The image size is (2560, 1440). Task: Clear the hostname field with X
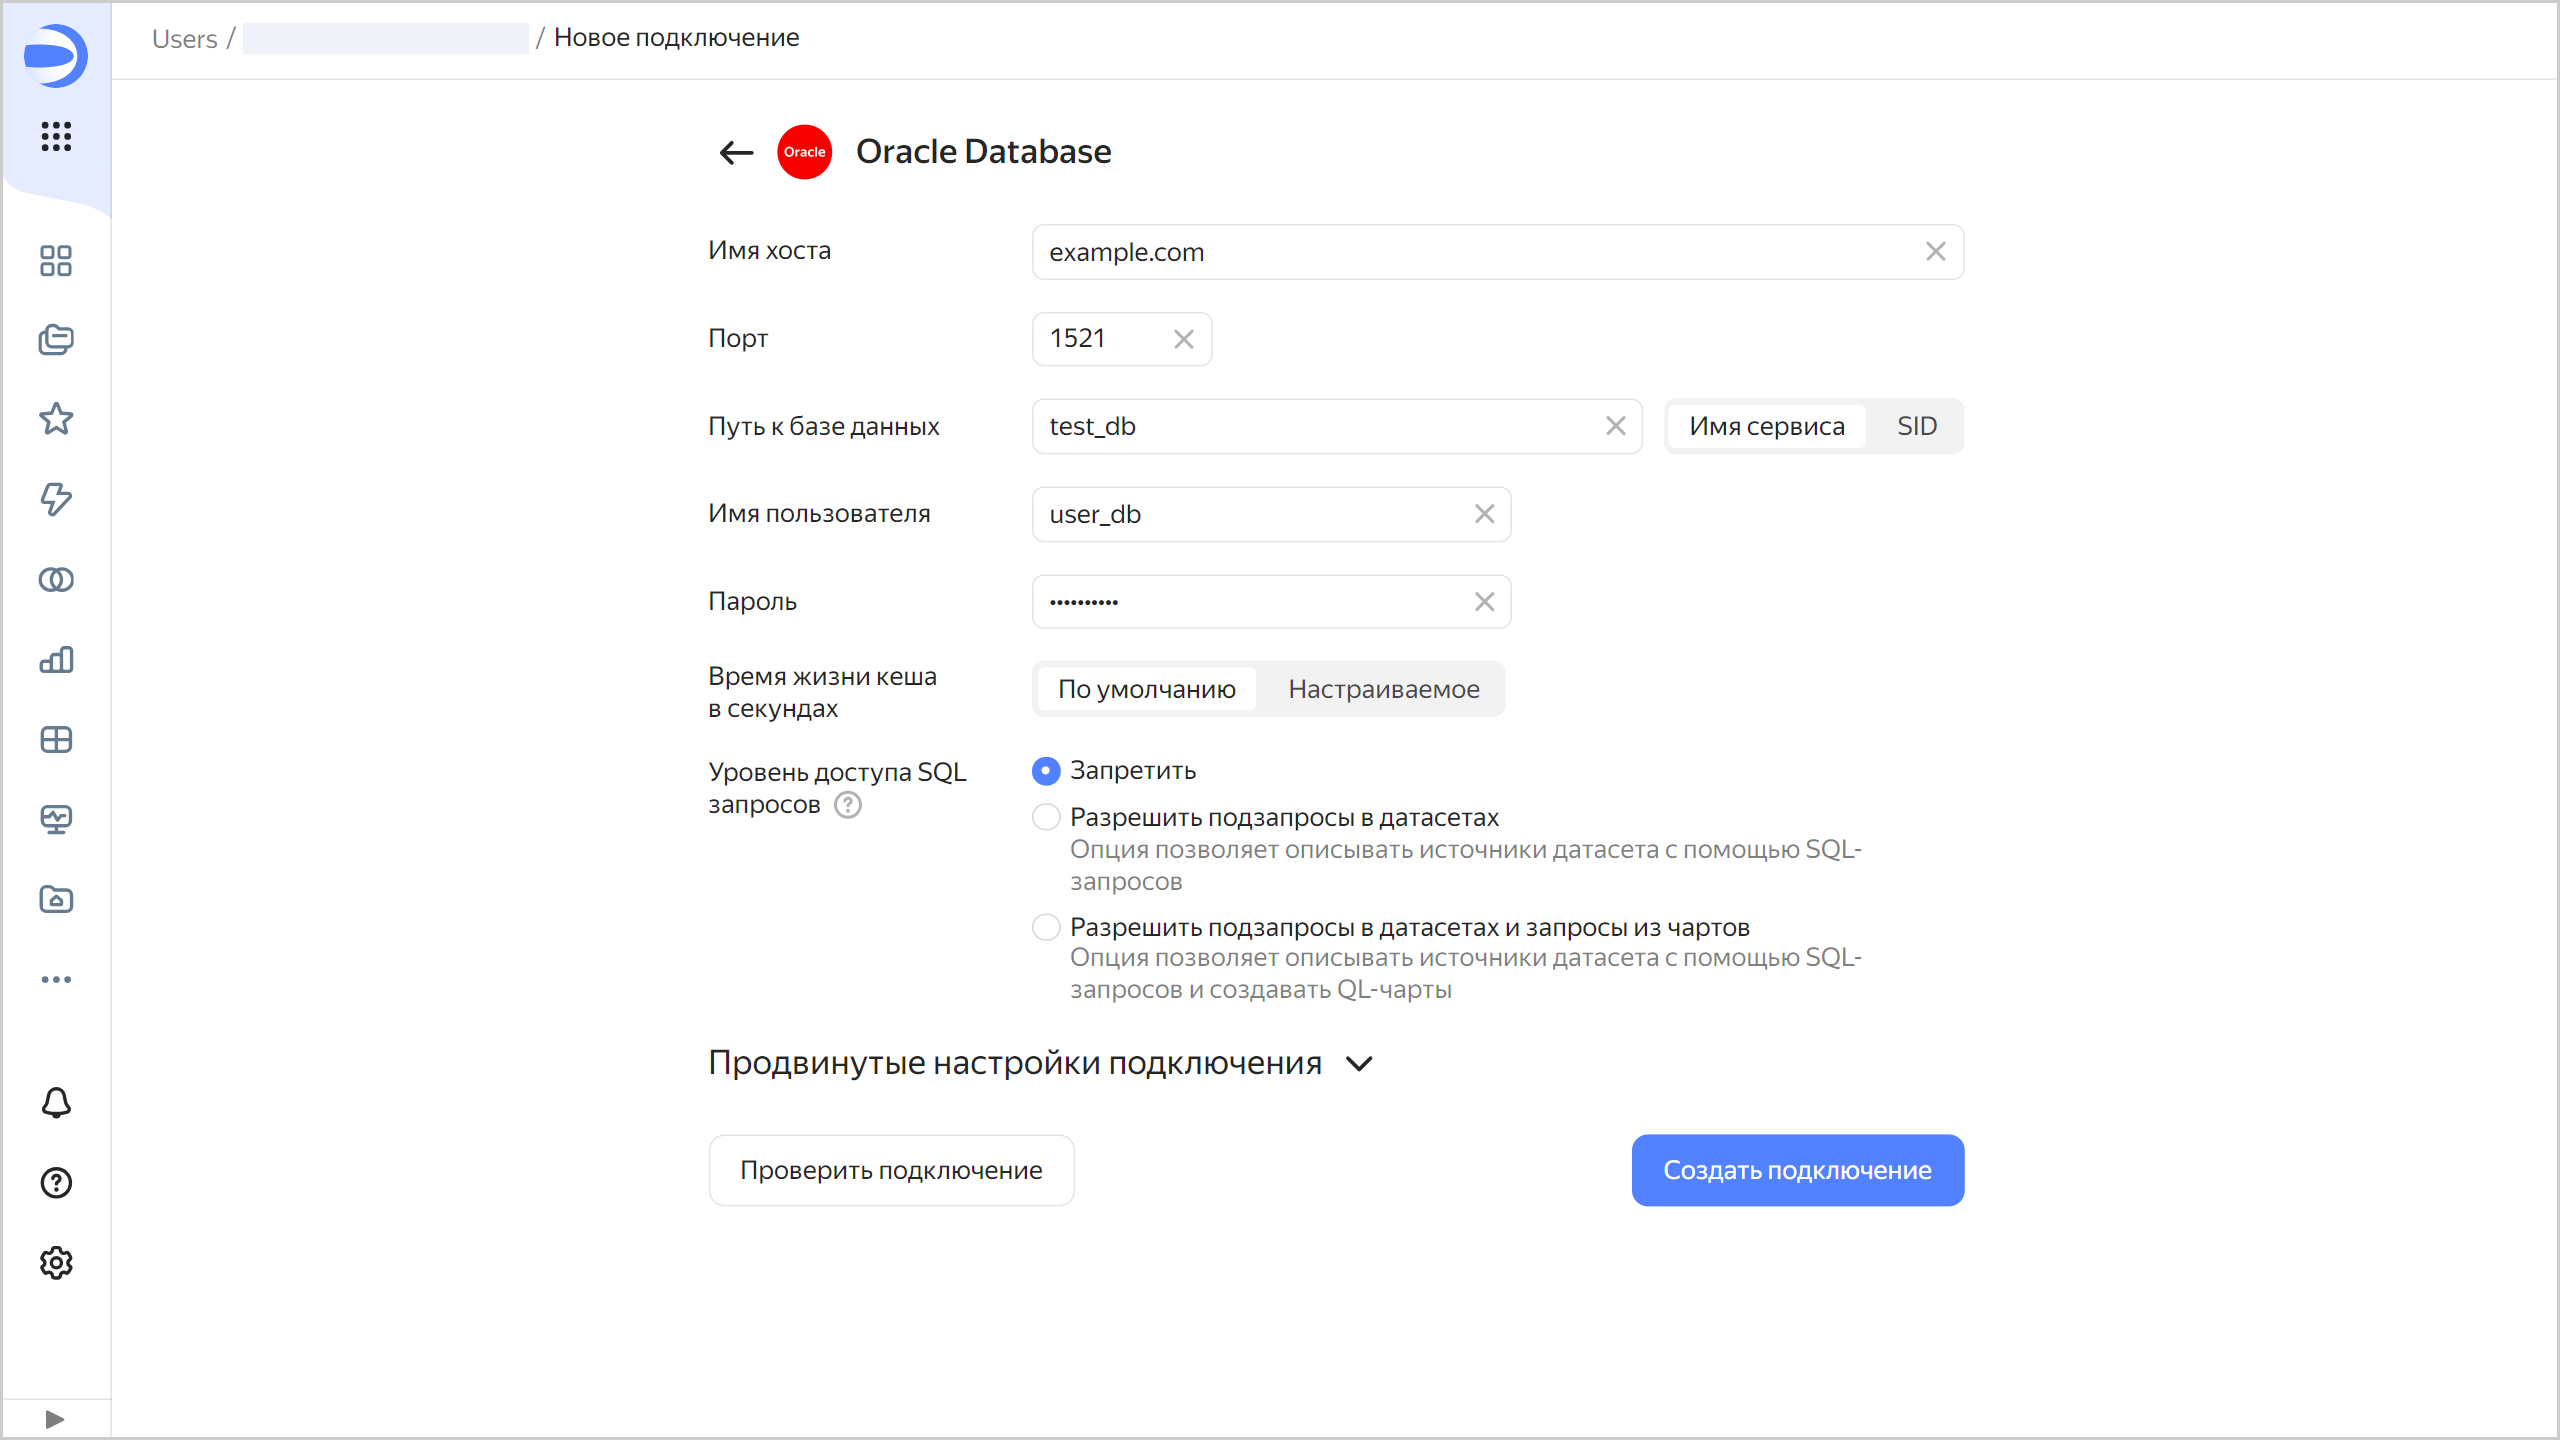(1935, 252)
